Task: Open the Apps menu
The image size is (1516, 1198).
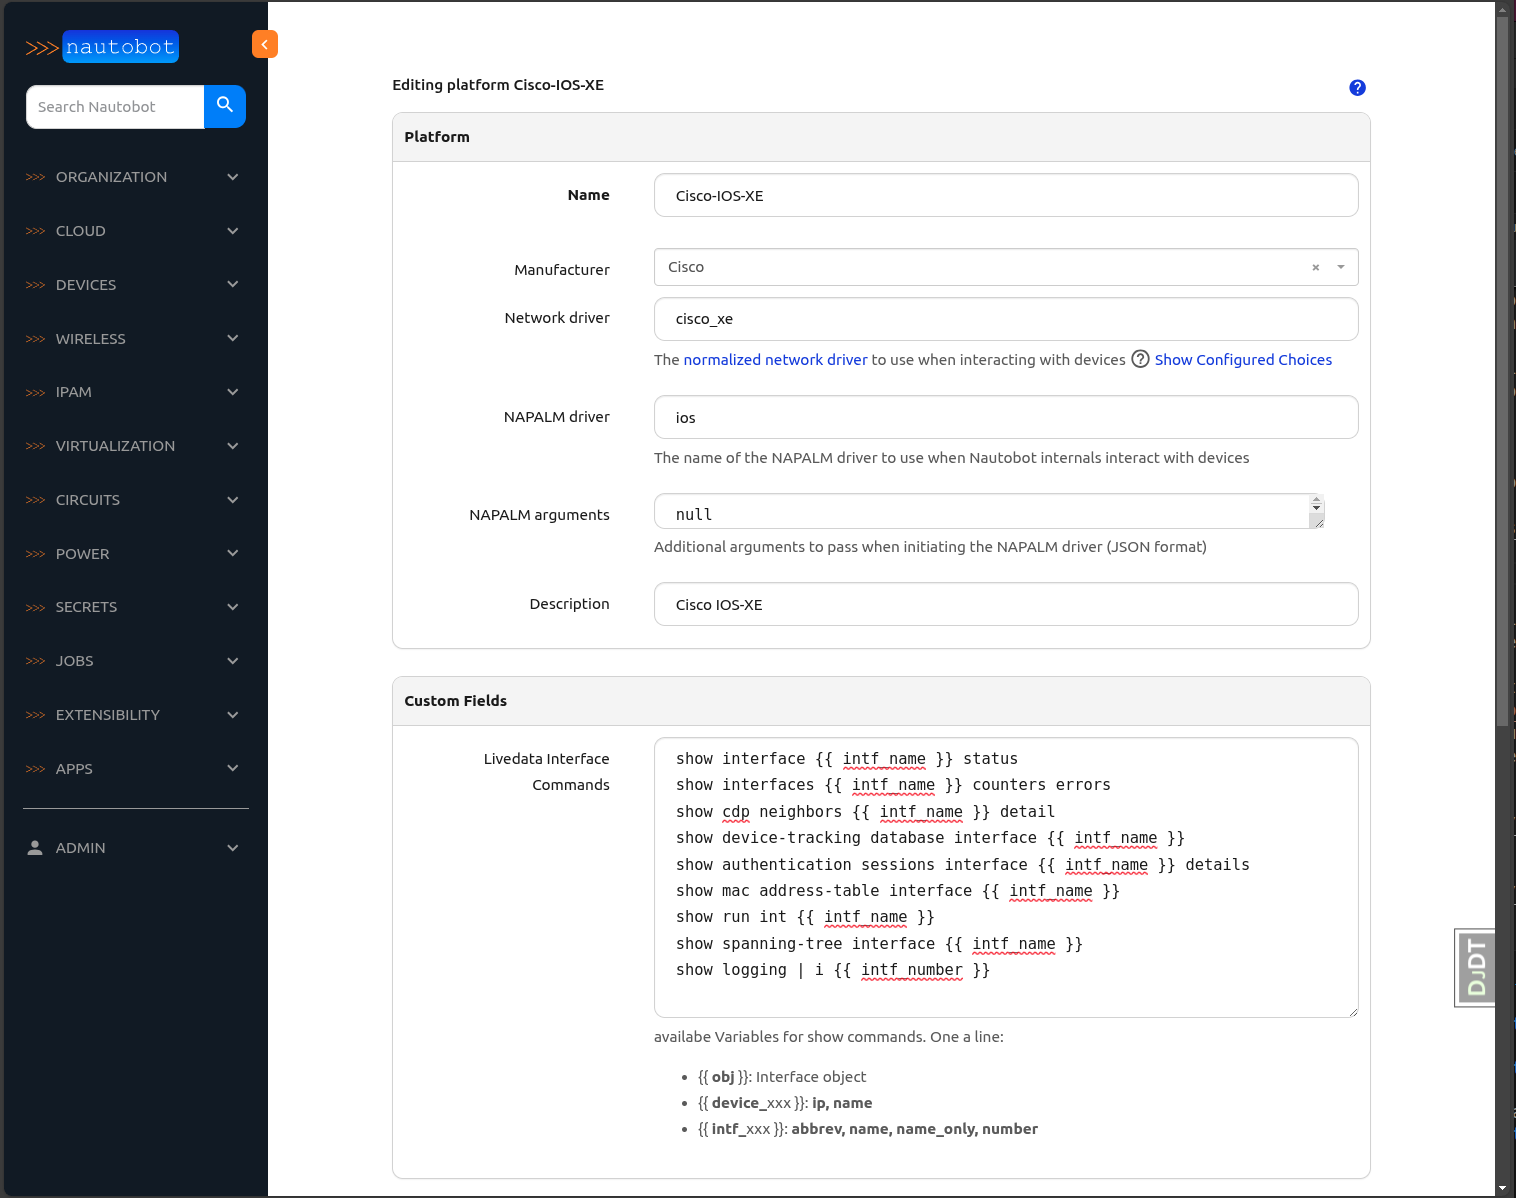Action: (x=135, y=769)
